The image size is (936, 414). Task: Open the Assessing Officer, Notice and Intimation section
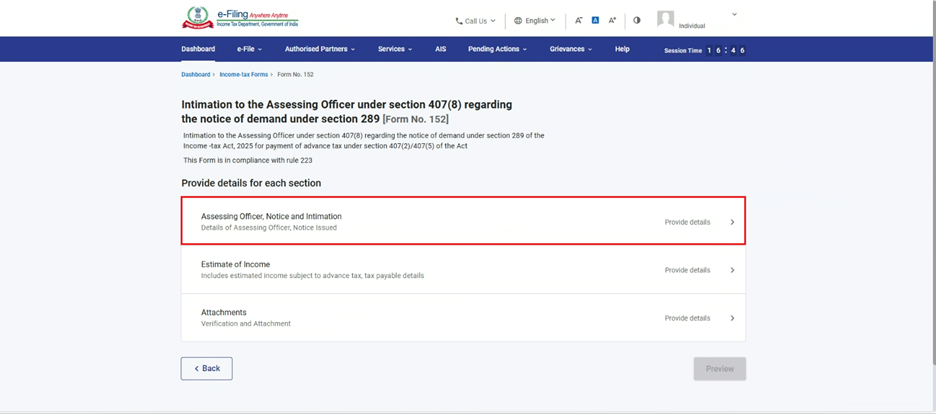[463, 222]
